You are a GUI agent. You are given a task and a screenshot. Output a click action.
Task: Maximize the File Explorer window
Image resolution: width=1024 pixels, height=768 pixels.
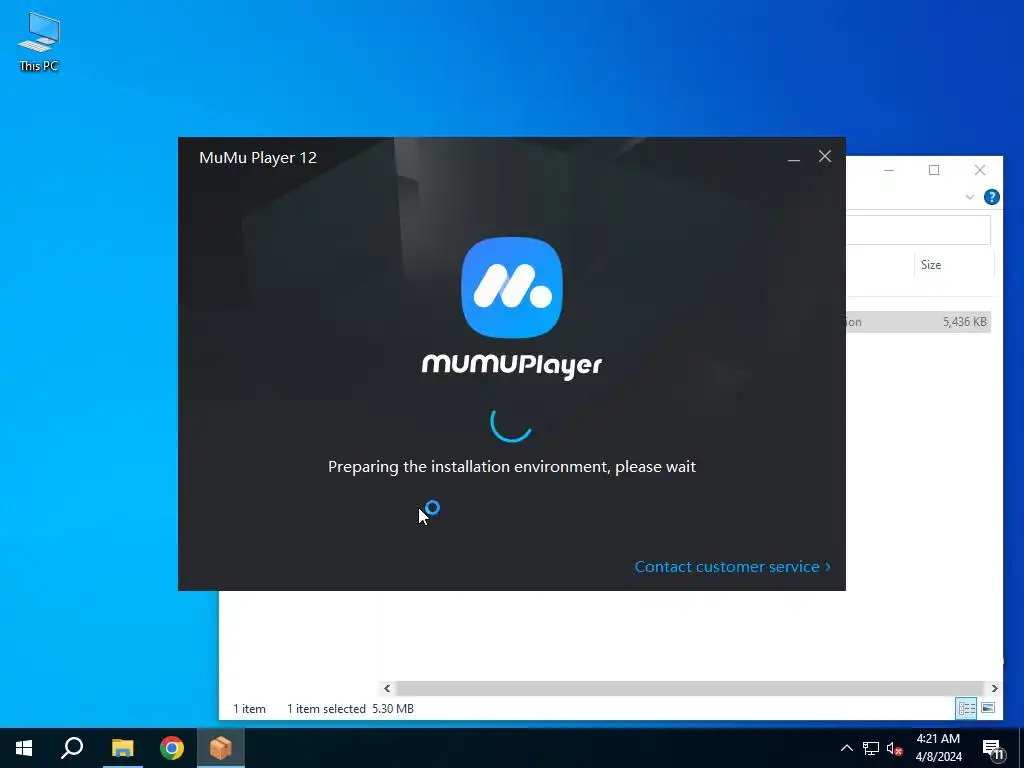point(934,170)
